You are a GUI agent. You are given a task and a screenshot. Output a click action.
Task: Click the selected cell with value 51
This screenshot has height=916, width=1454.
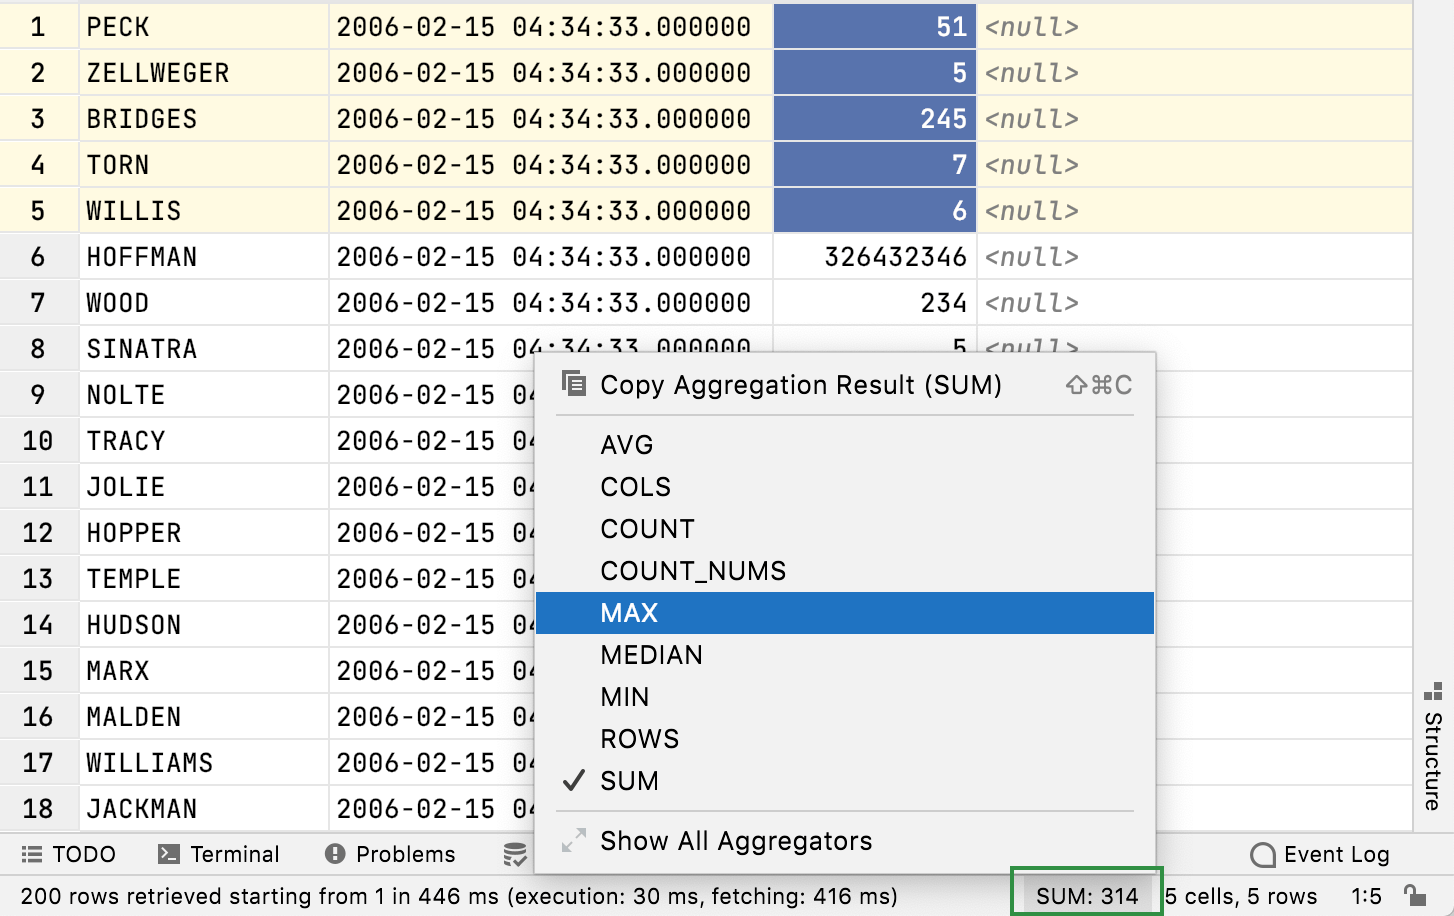(875, 27)
